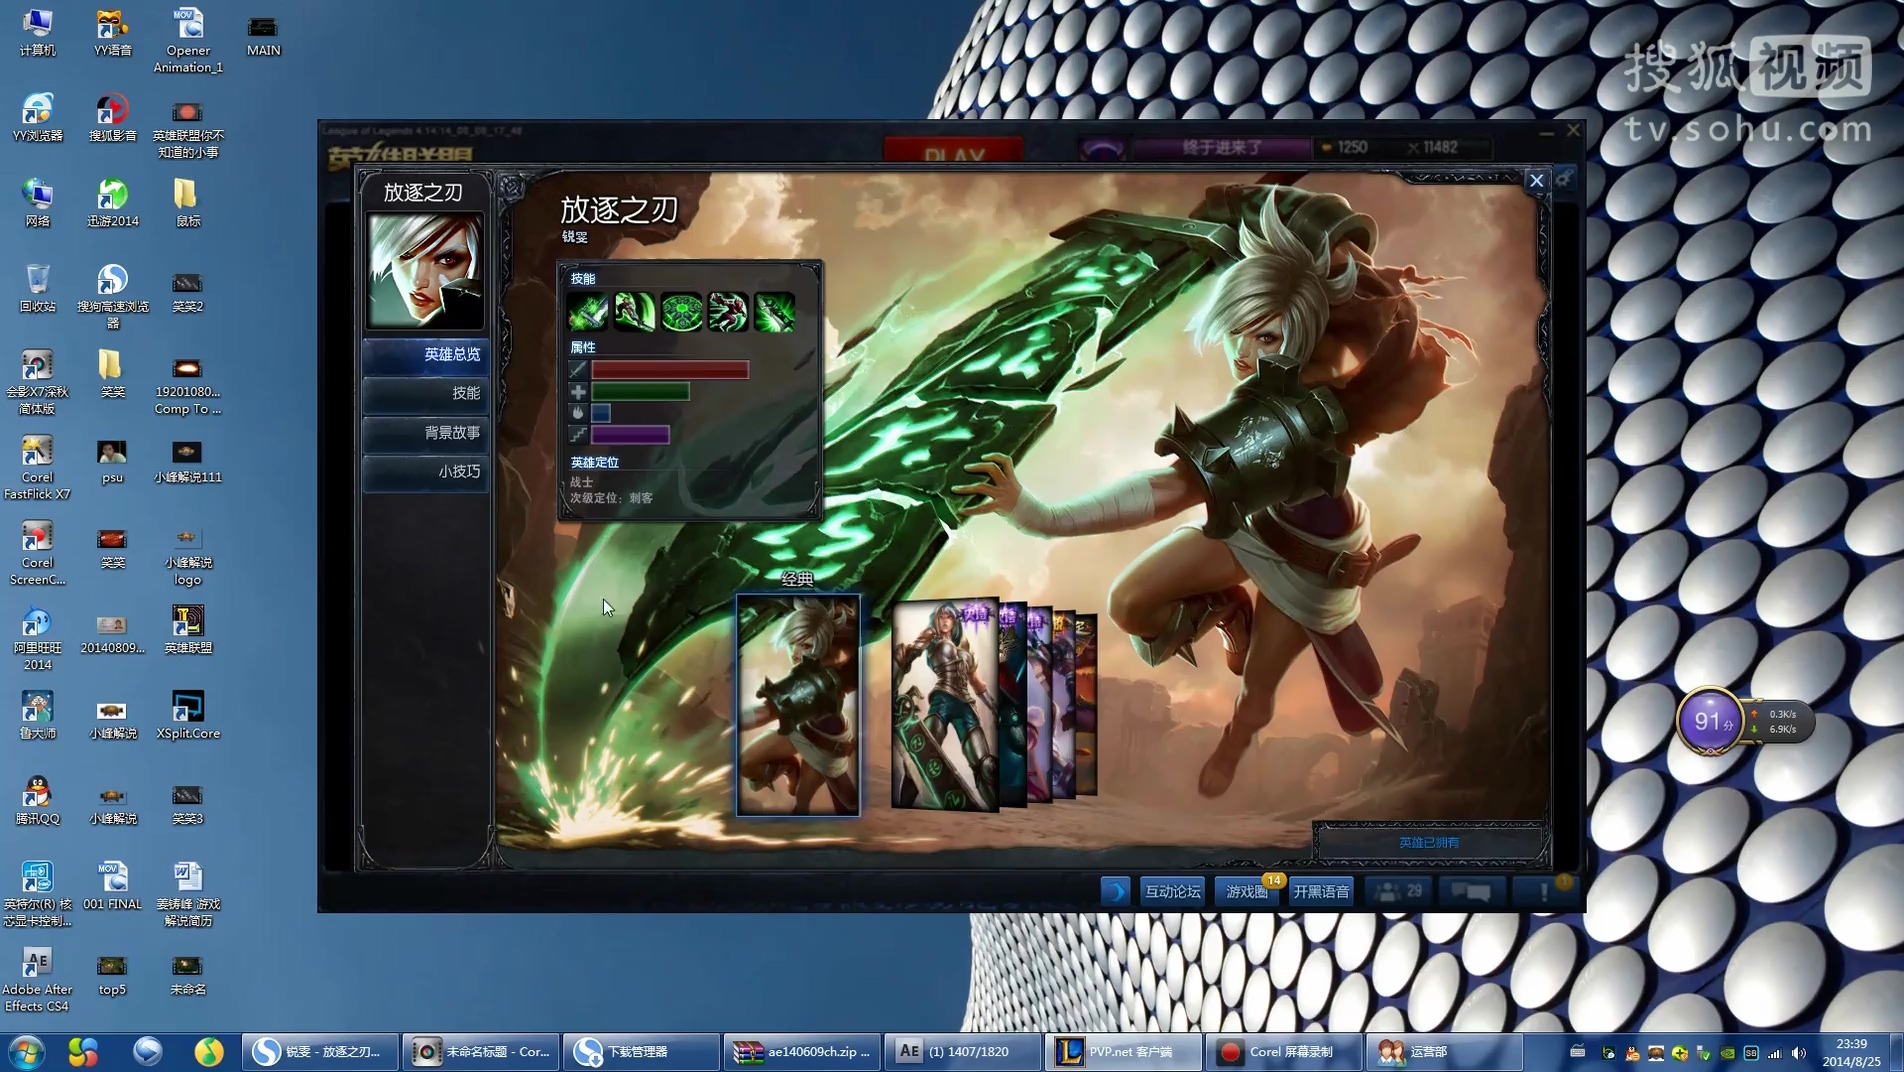The image size is (1904, 1072).
Task: Open the 开黑语音 voice button
Action: point(1321,891)
